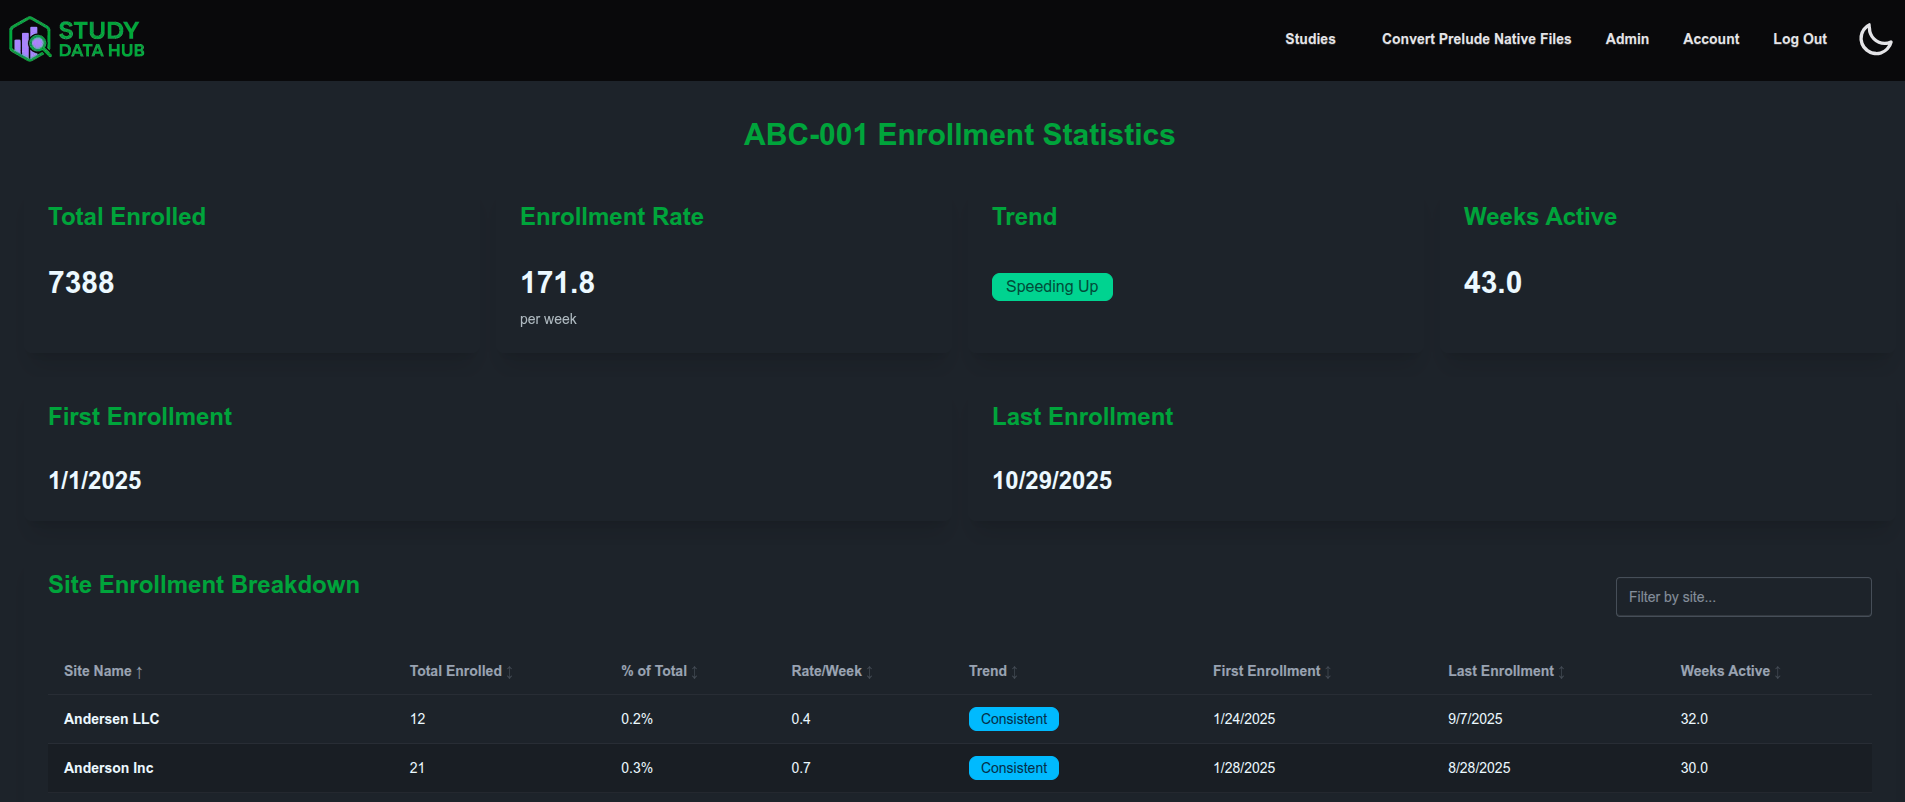
Task: Sort by Site Name column
Action: tap(103, 671)
